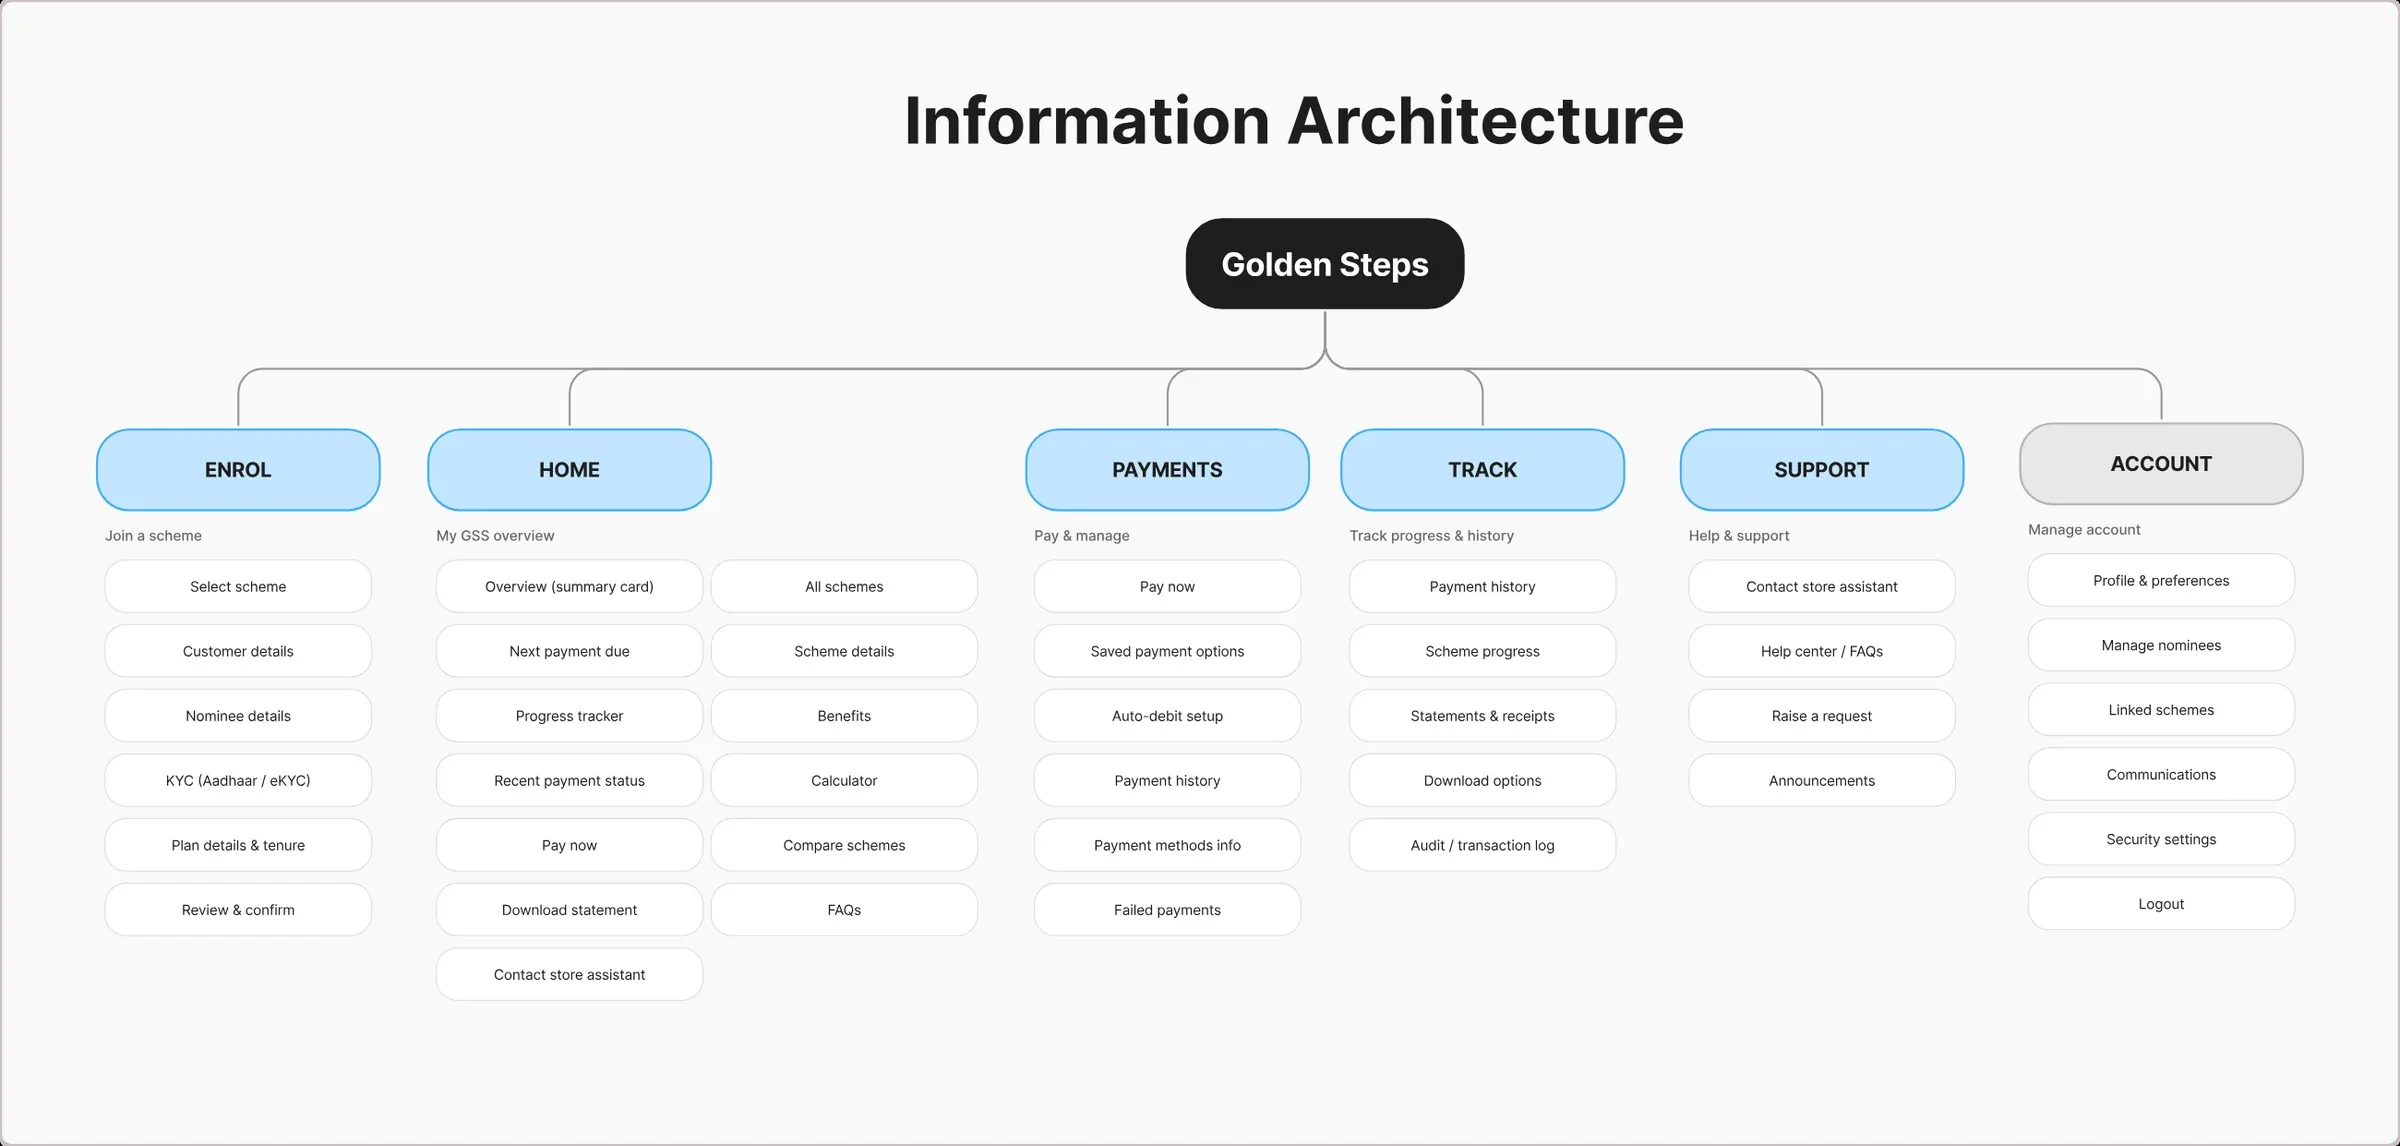
Task: Click Profile & preferences node
Action: [2161, 580]
